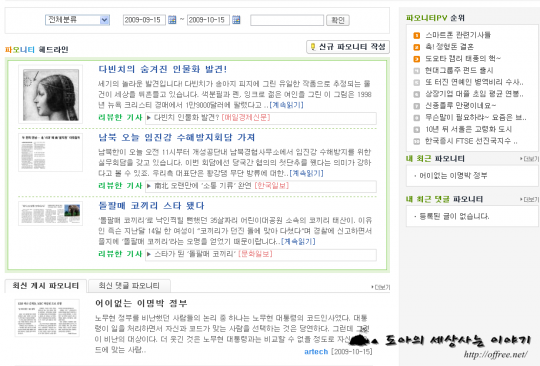This screenshot has height=366, width=540.
Task: Click the rank 9 badge beside 10년 뒤 서울은
Action: click(417, 129)
